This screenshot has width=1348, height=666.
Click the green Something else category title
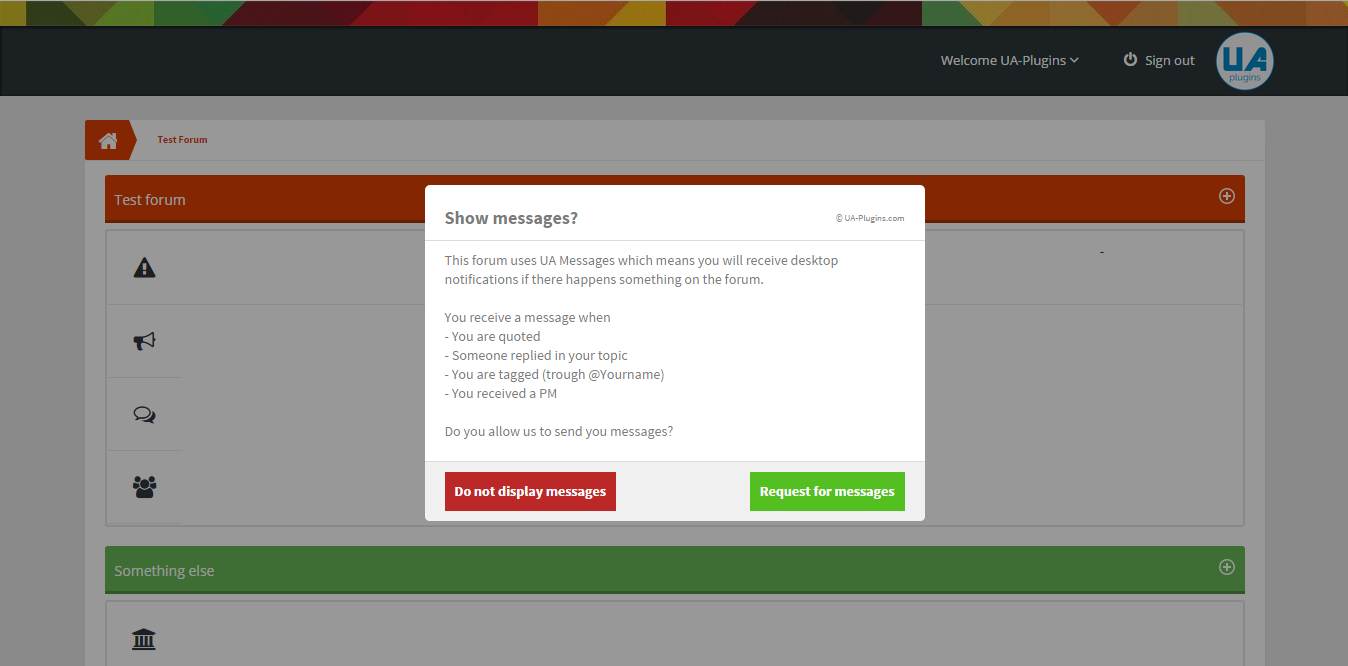(164, 571)
